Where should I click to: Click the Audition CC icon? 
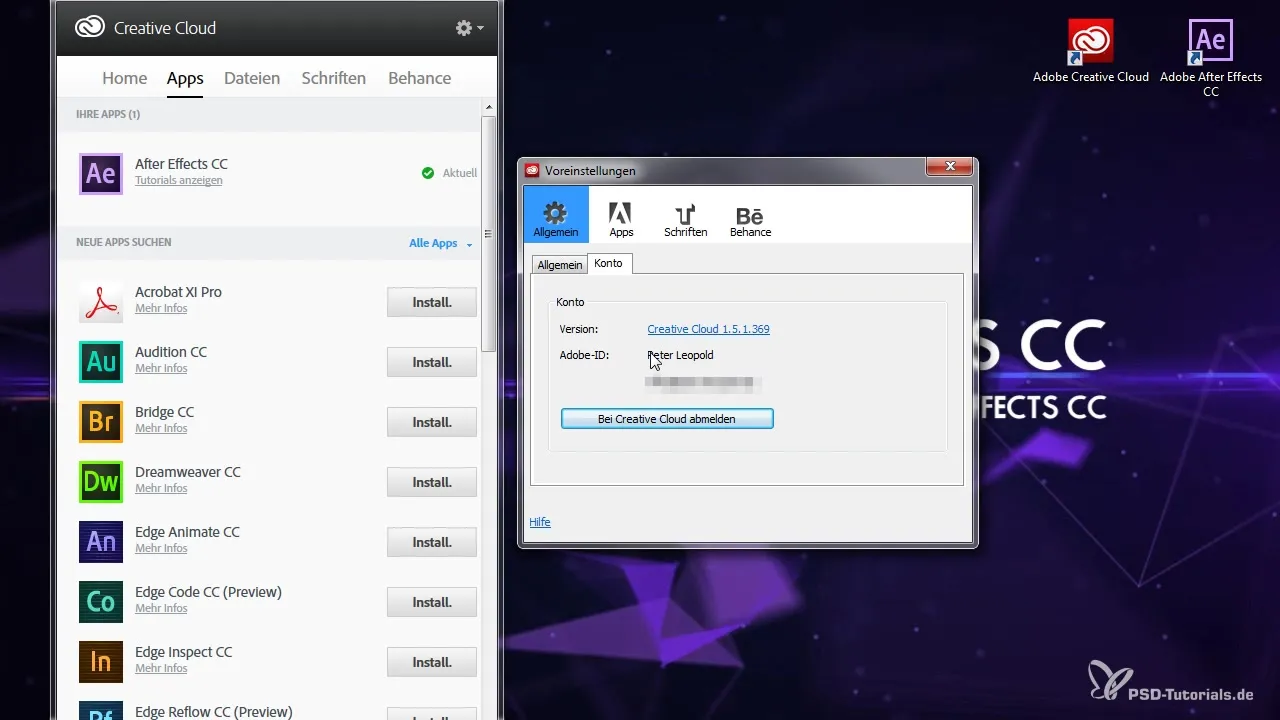pos(101,362)
